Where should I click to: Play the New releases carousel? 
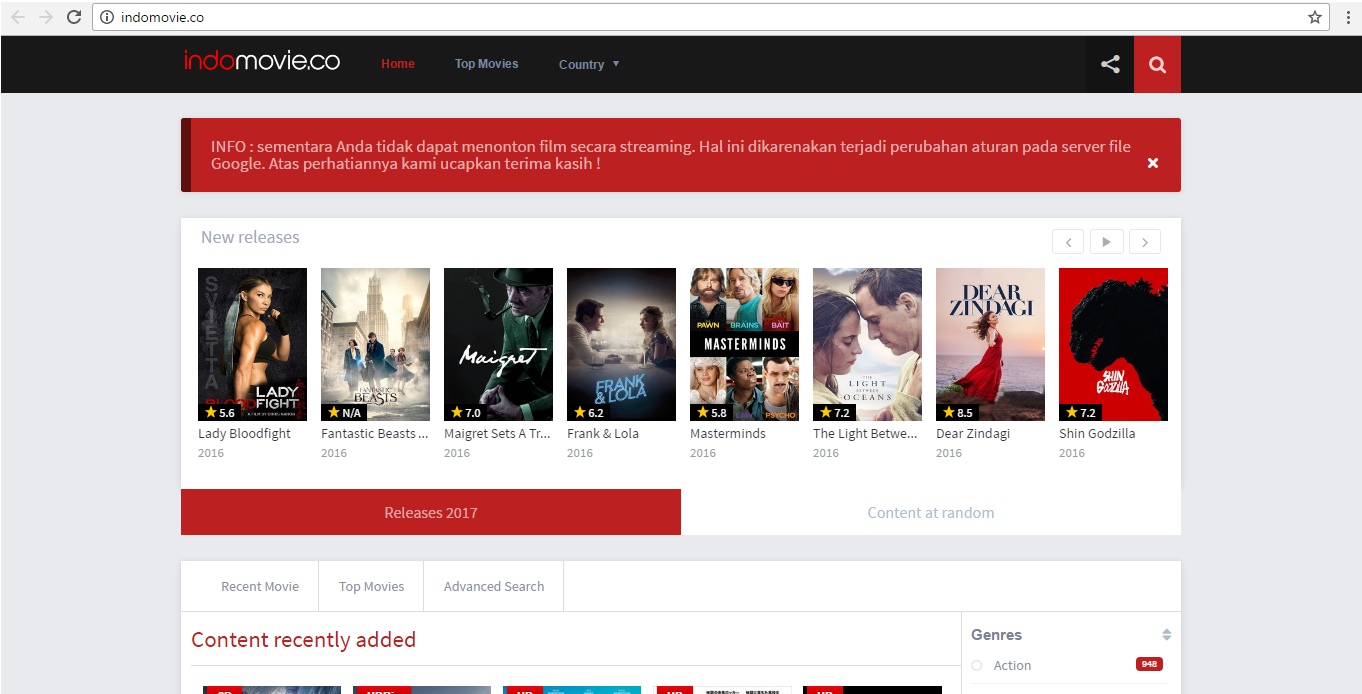tap(1106, 242)
